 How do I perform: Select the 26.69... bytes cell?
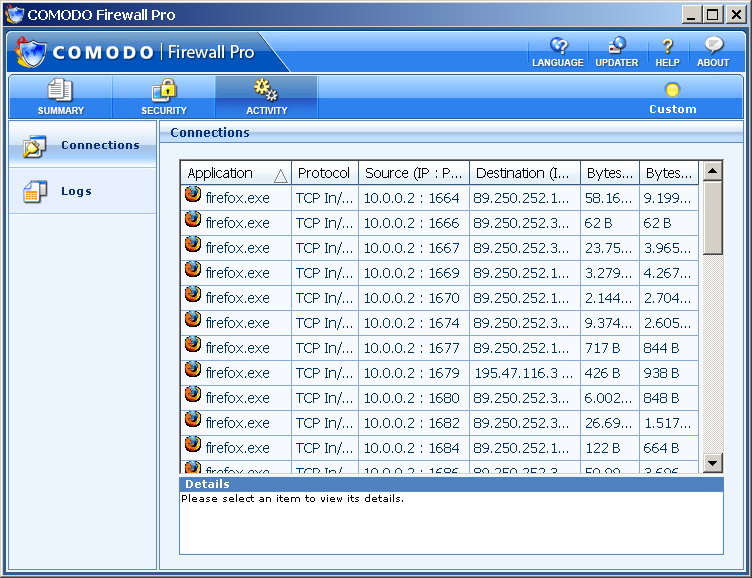click(x=610, y=423)
